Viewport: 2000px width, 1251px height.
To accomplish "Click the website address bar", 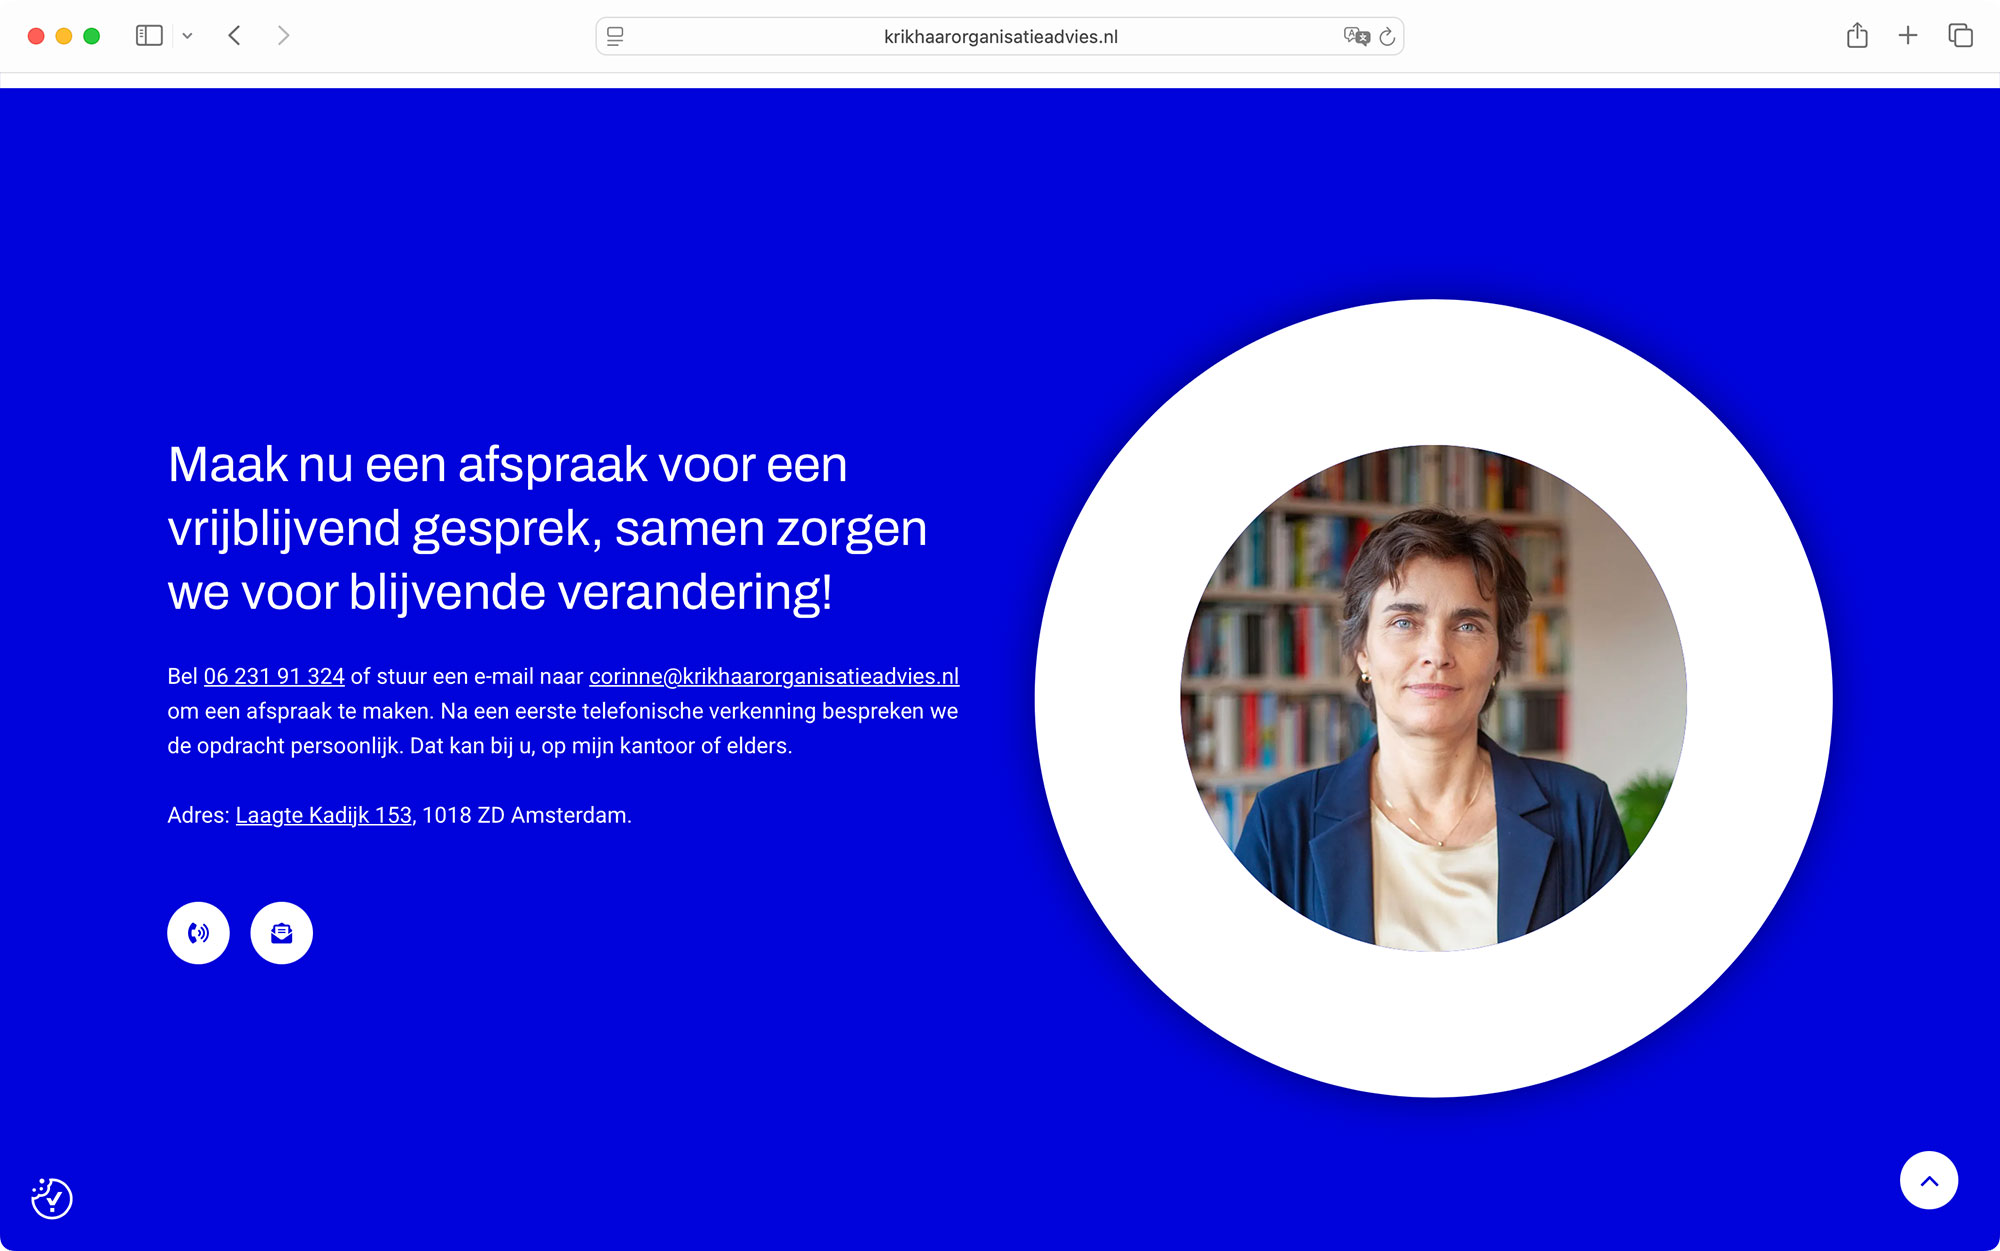I will point(999,36).
